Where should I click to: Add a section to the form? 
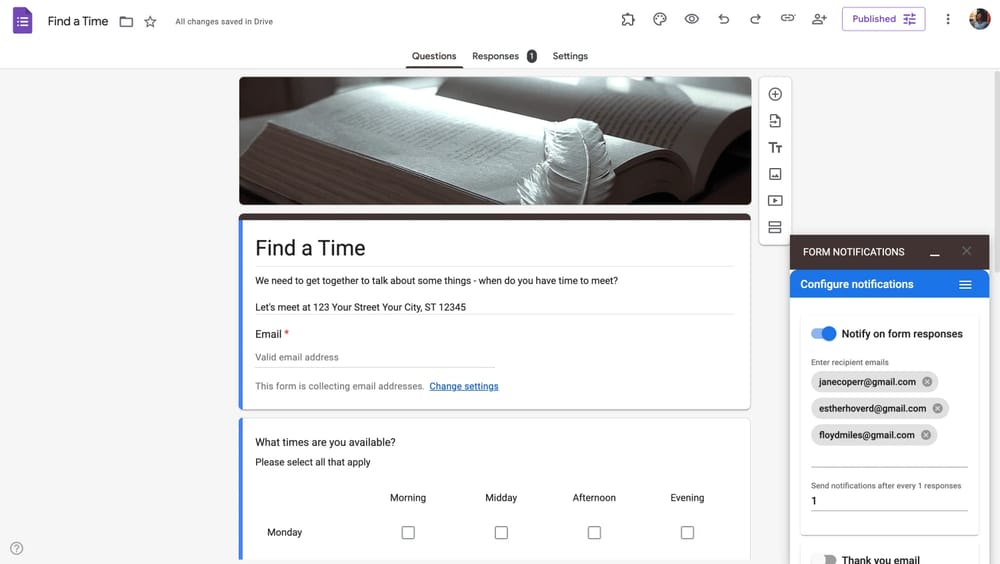click(775, 228)
